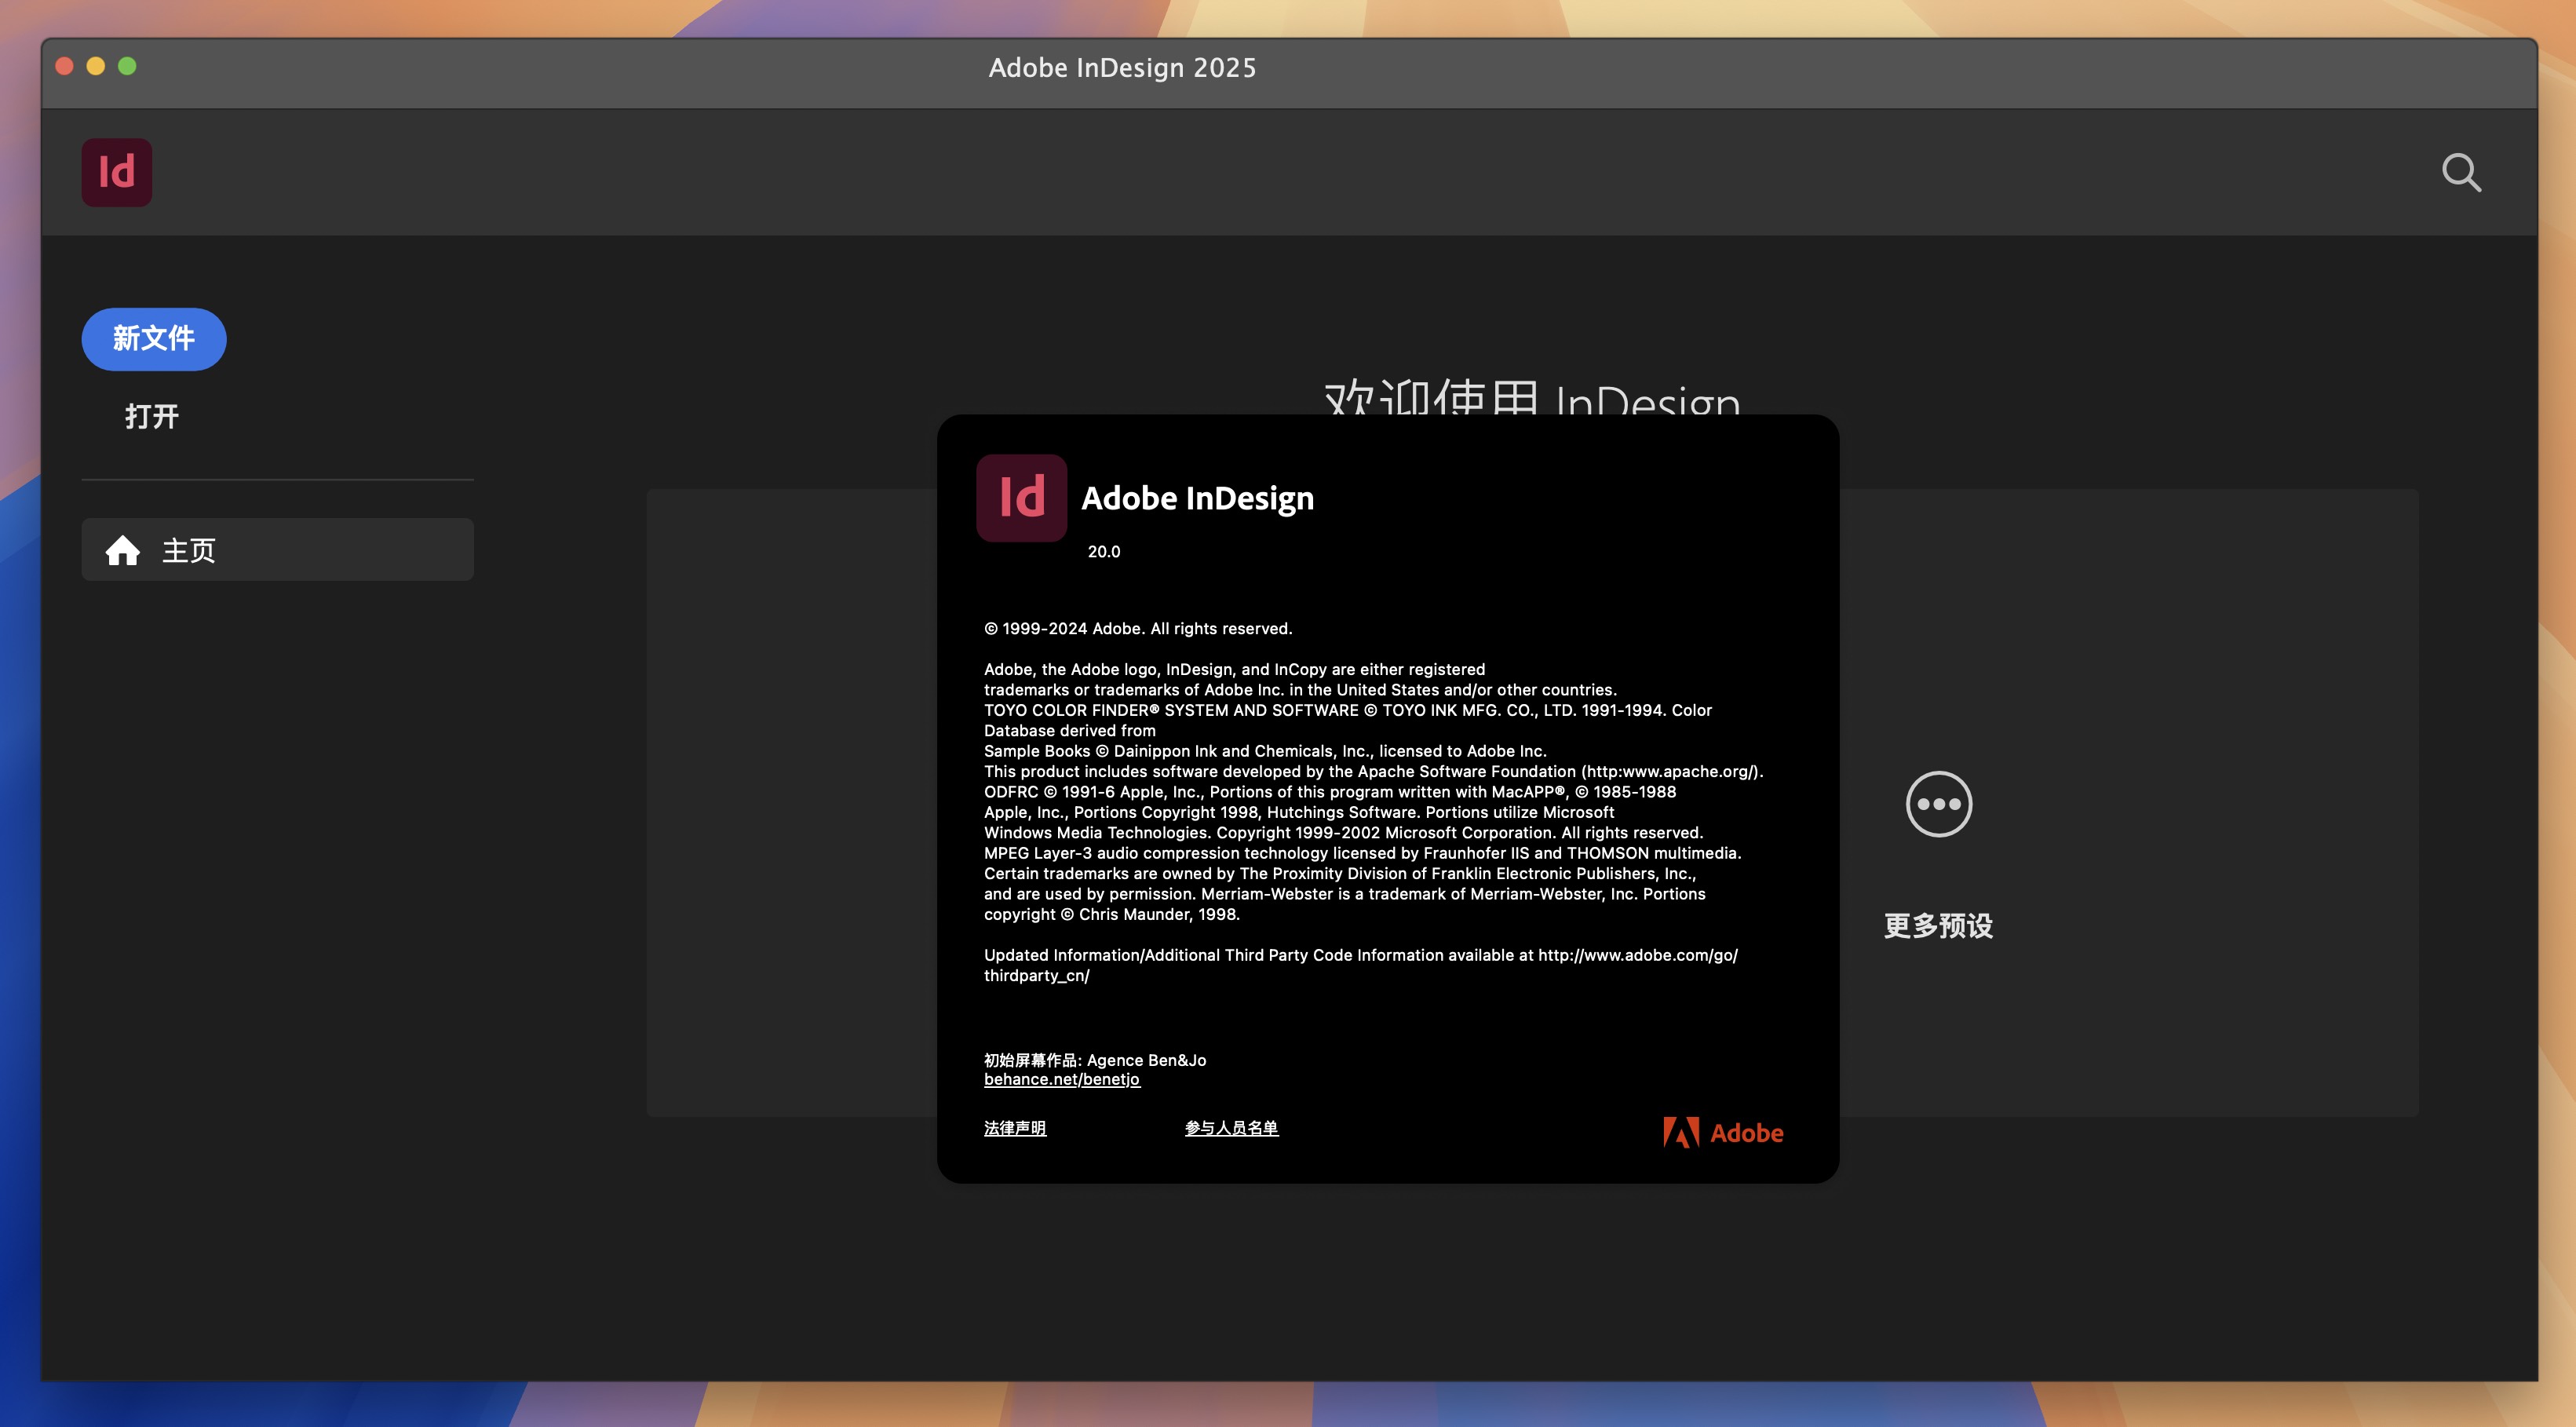Open the 法律声明 link
2576x1427 pixels.
[x=1015, y=1128]
